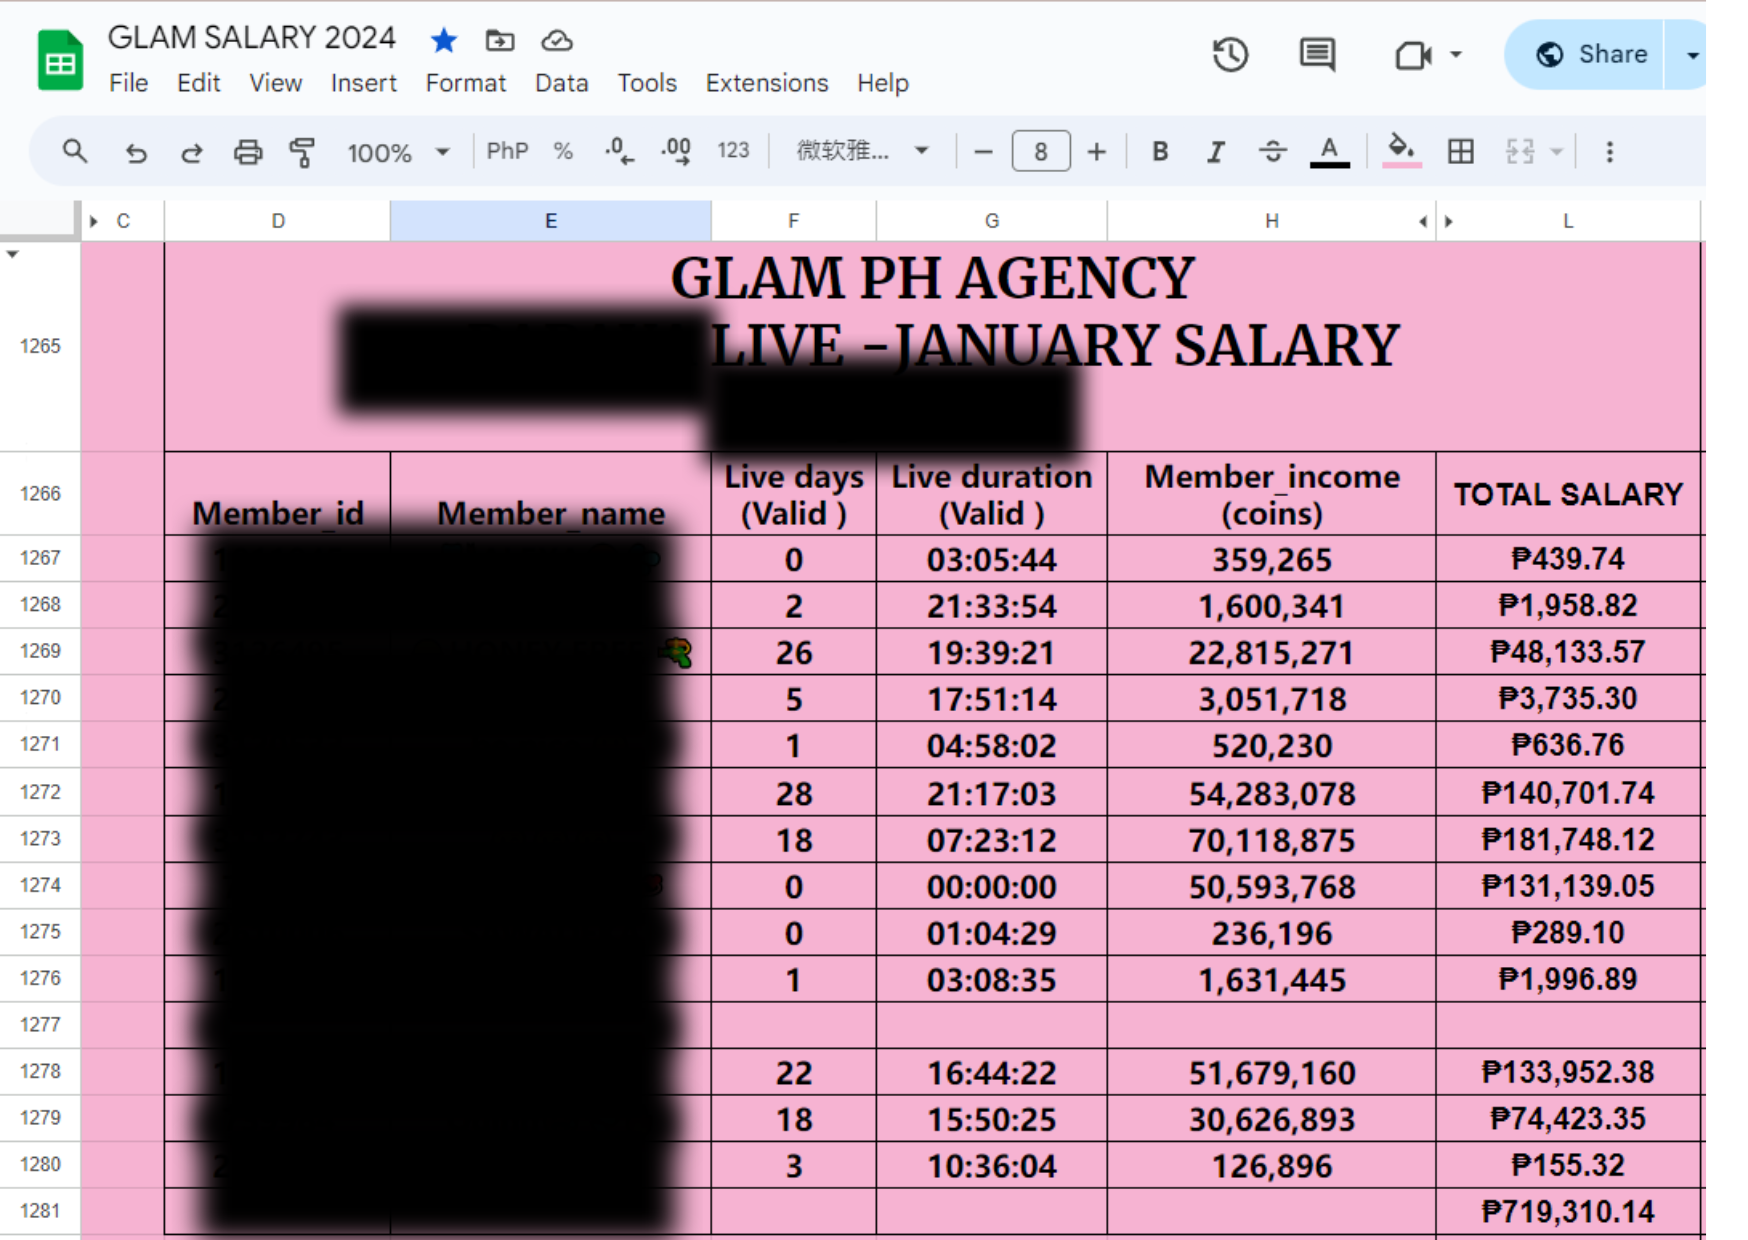
Task: Increase font size with plus button
Action: (x=1097, y=152)
